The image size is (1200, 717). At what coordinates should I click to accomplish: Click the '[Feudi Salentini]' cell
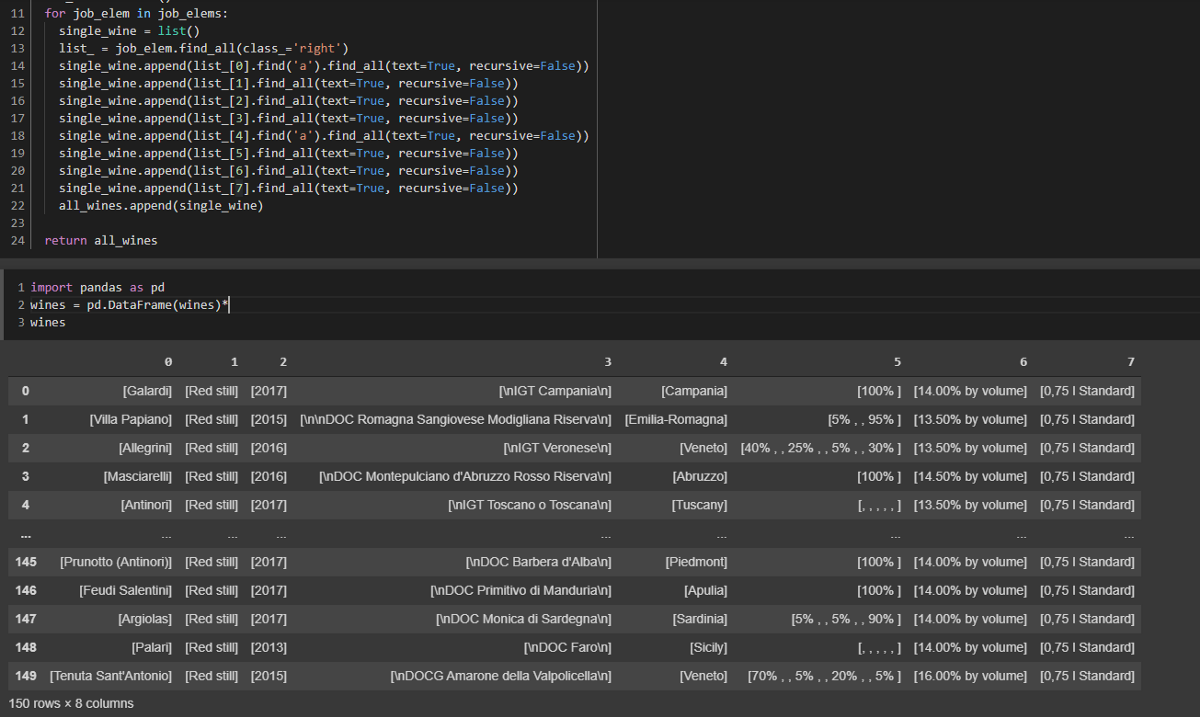[126, 590]
